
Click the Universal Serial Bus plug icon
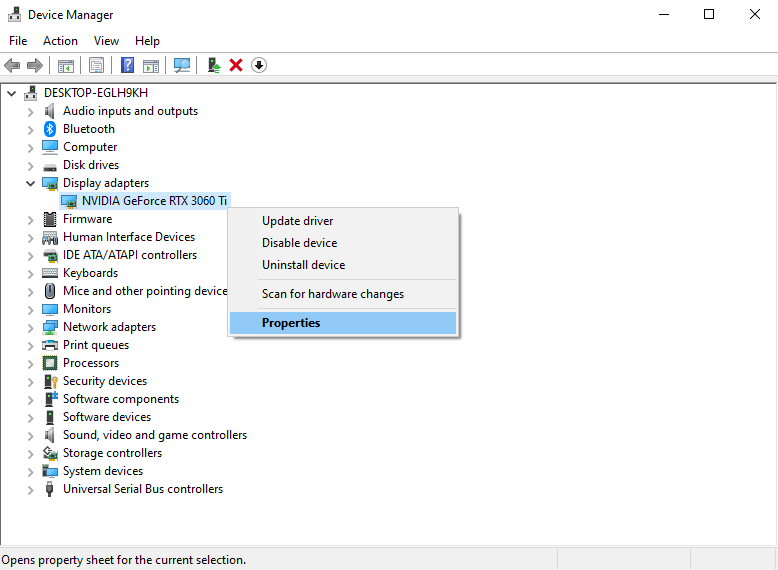pos(49,489)
